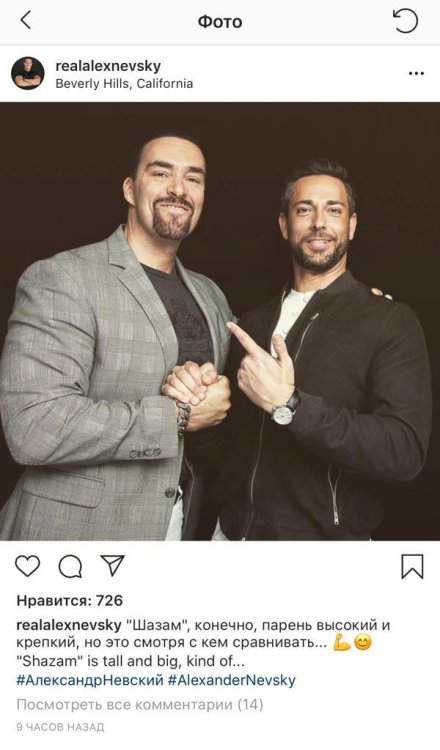
Task: Tap the main post photo
Action: [220, 321]
